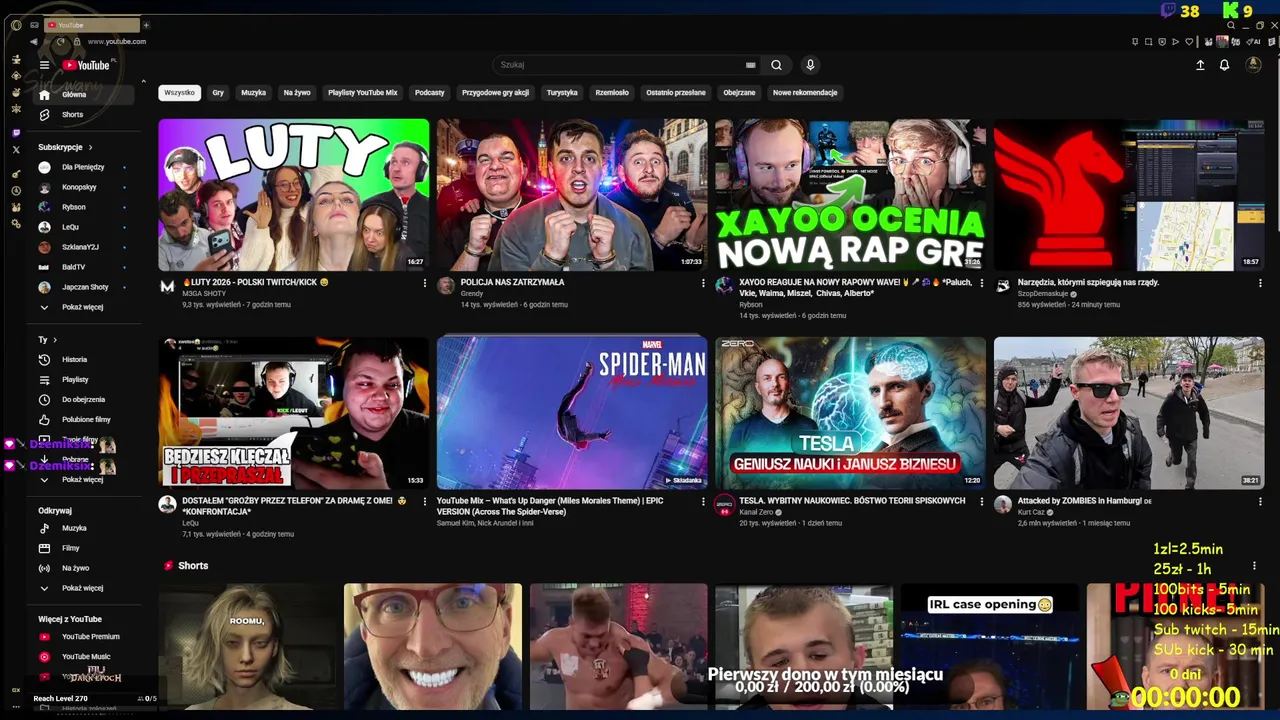
Task: Open options menu for LUTY 2026 video
Action: (425, 283)
